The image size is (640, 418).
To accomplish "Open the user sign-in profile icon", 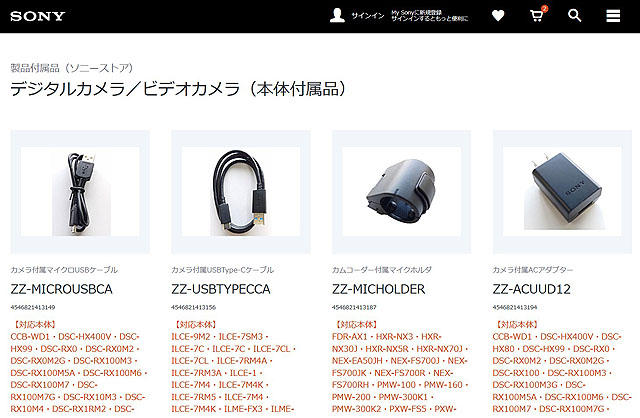I will pyautogui.click(x=337, y=16).
